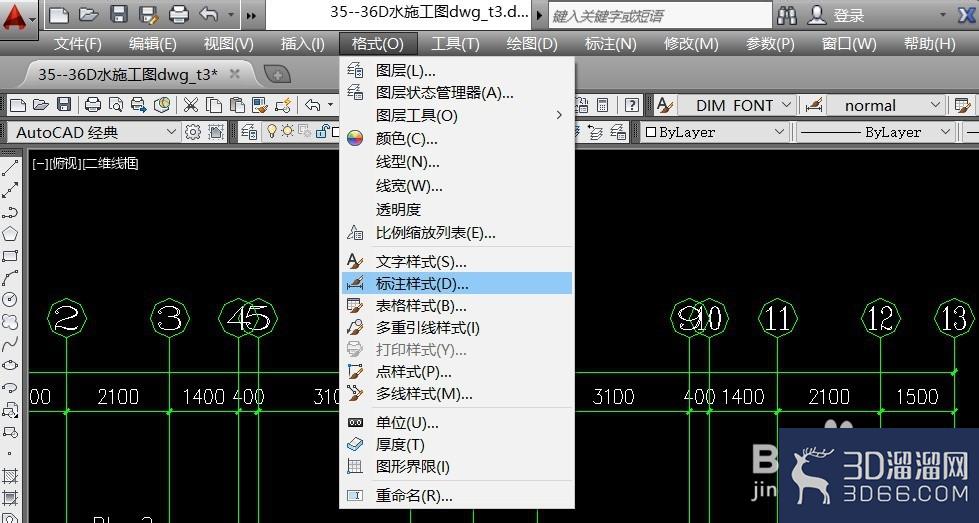Choose 重命名(R)... menu entry
The height and width of the screenshot is (523, 979).
(457, 496)
